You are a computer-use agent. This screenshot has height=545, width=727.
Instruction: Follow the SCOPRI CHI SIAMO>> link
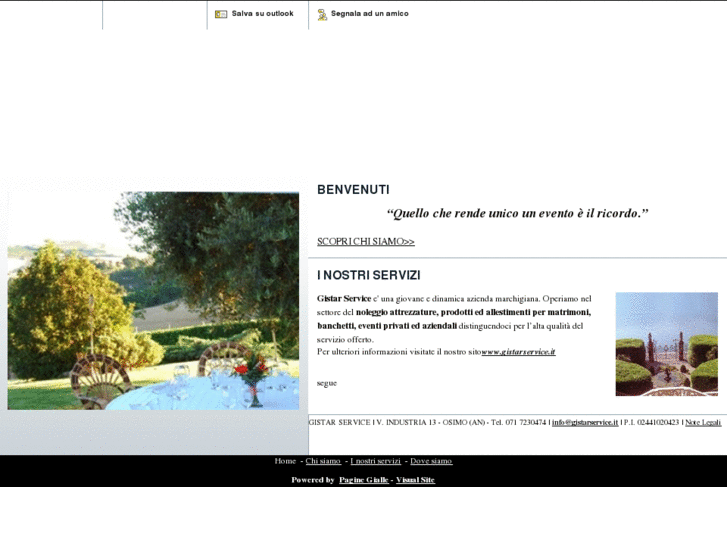(x=366, y=241)
